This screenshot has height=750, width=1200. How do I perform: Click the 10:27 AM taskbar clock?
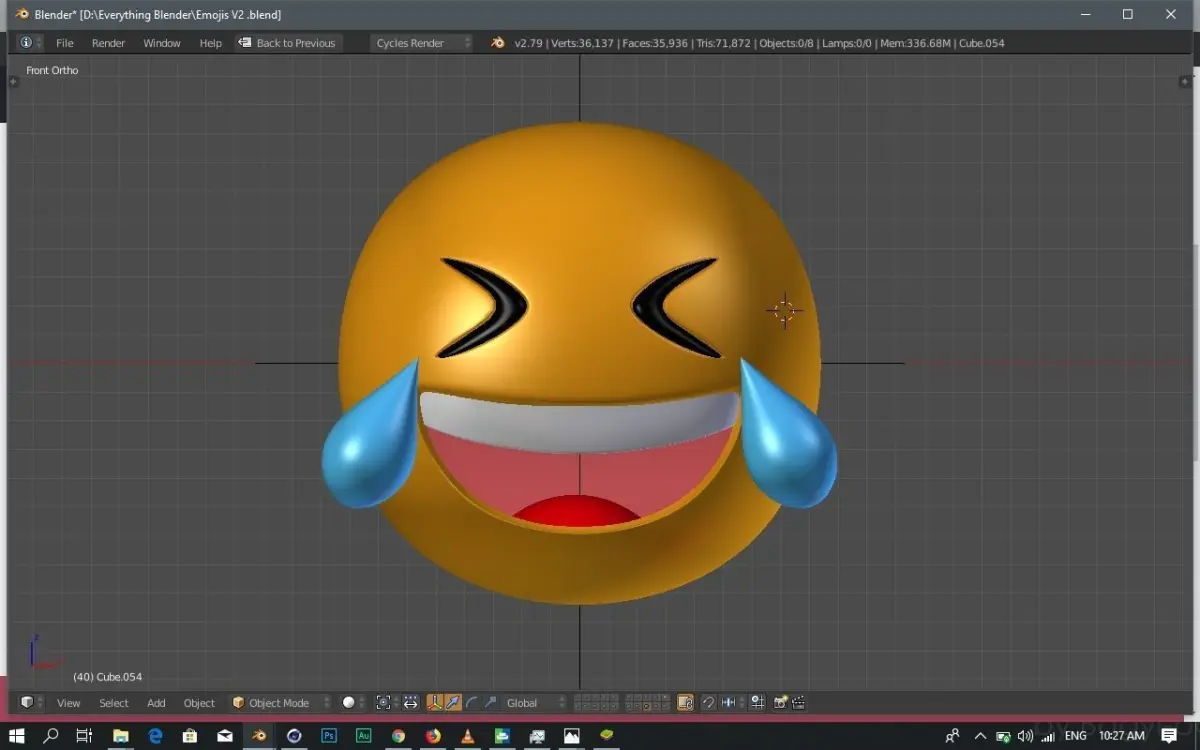point(1121,736)
